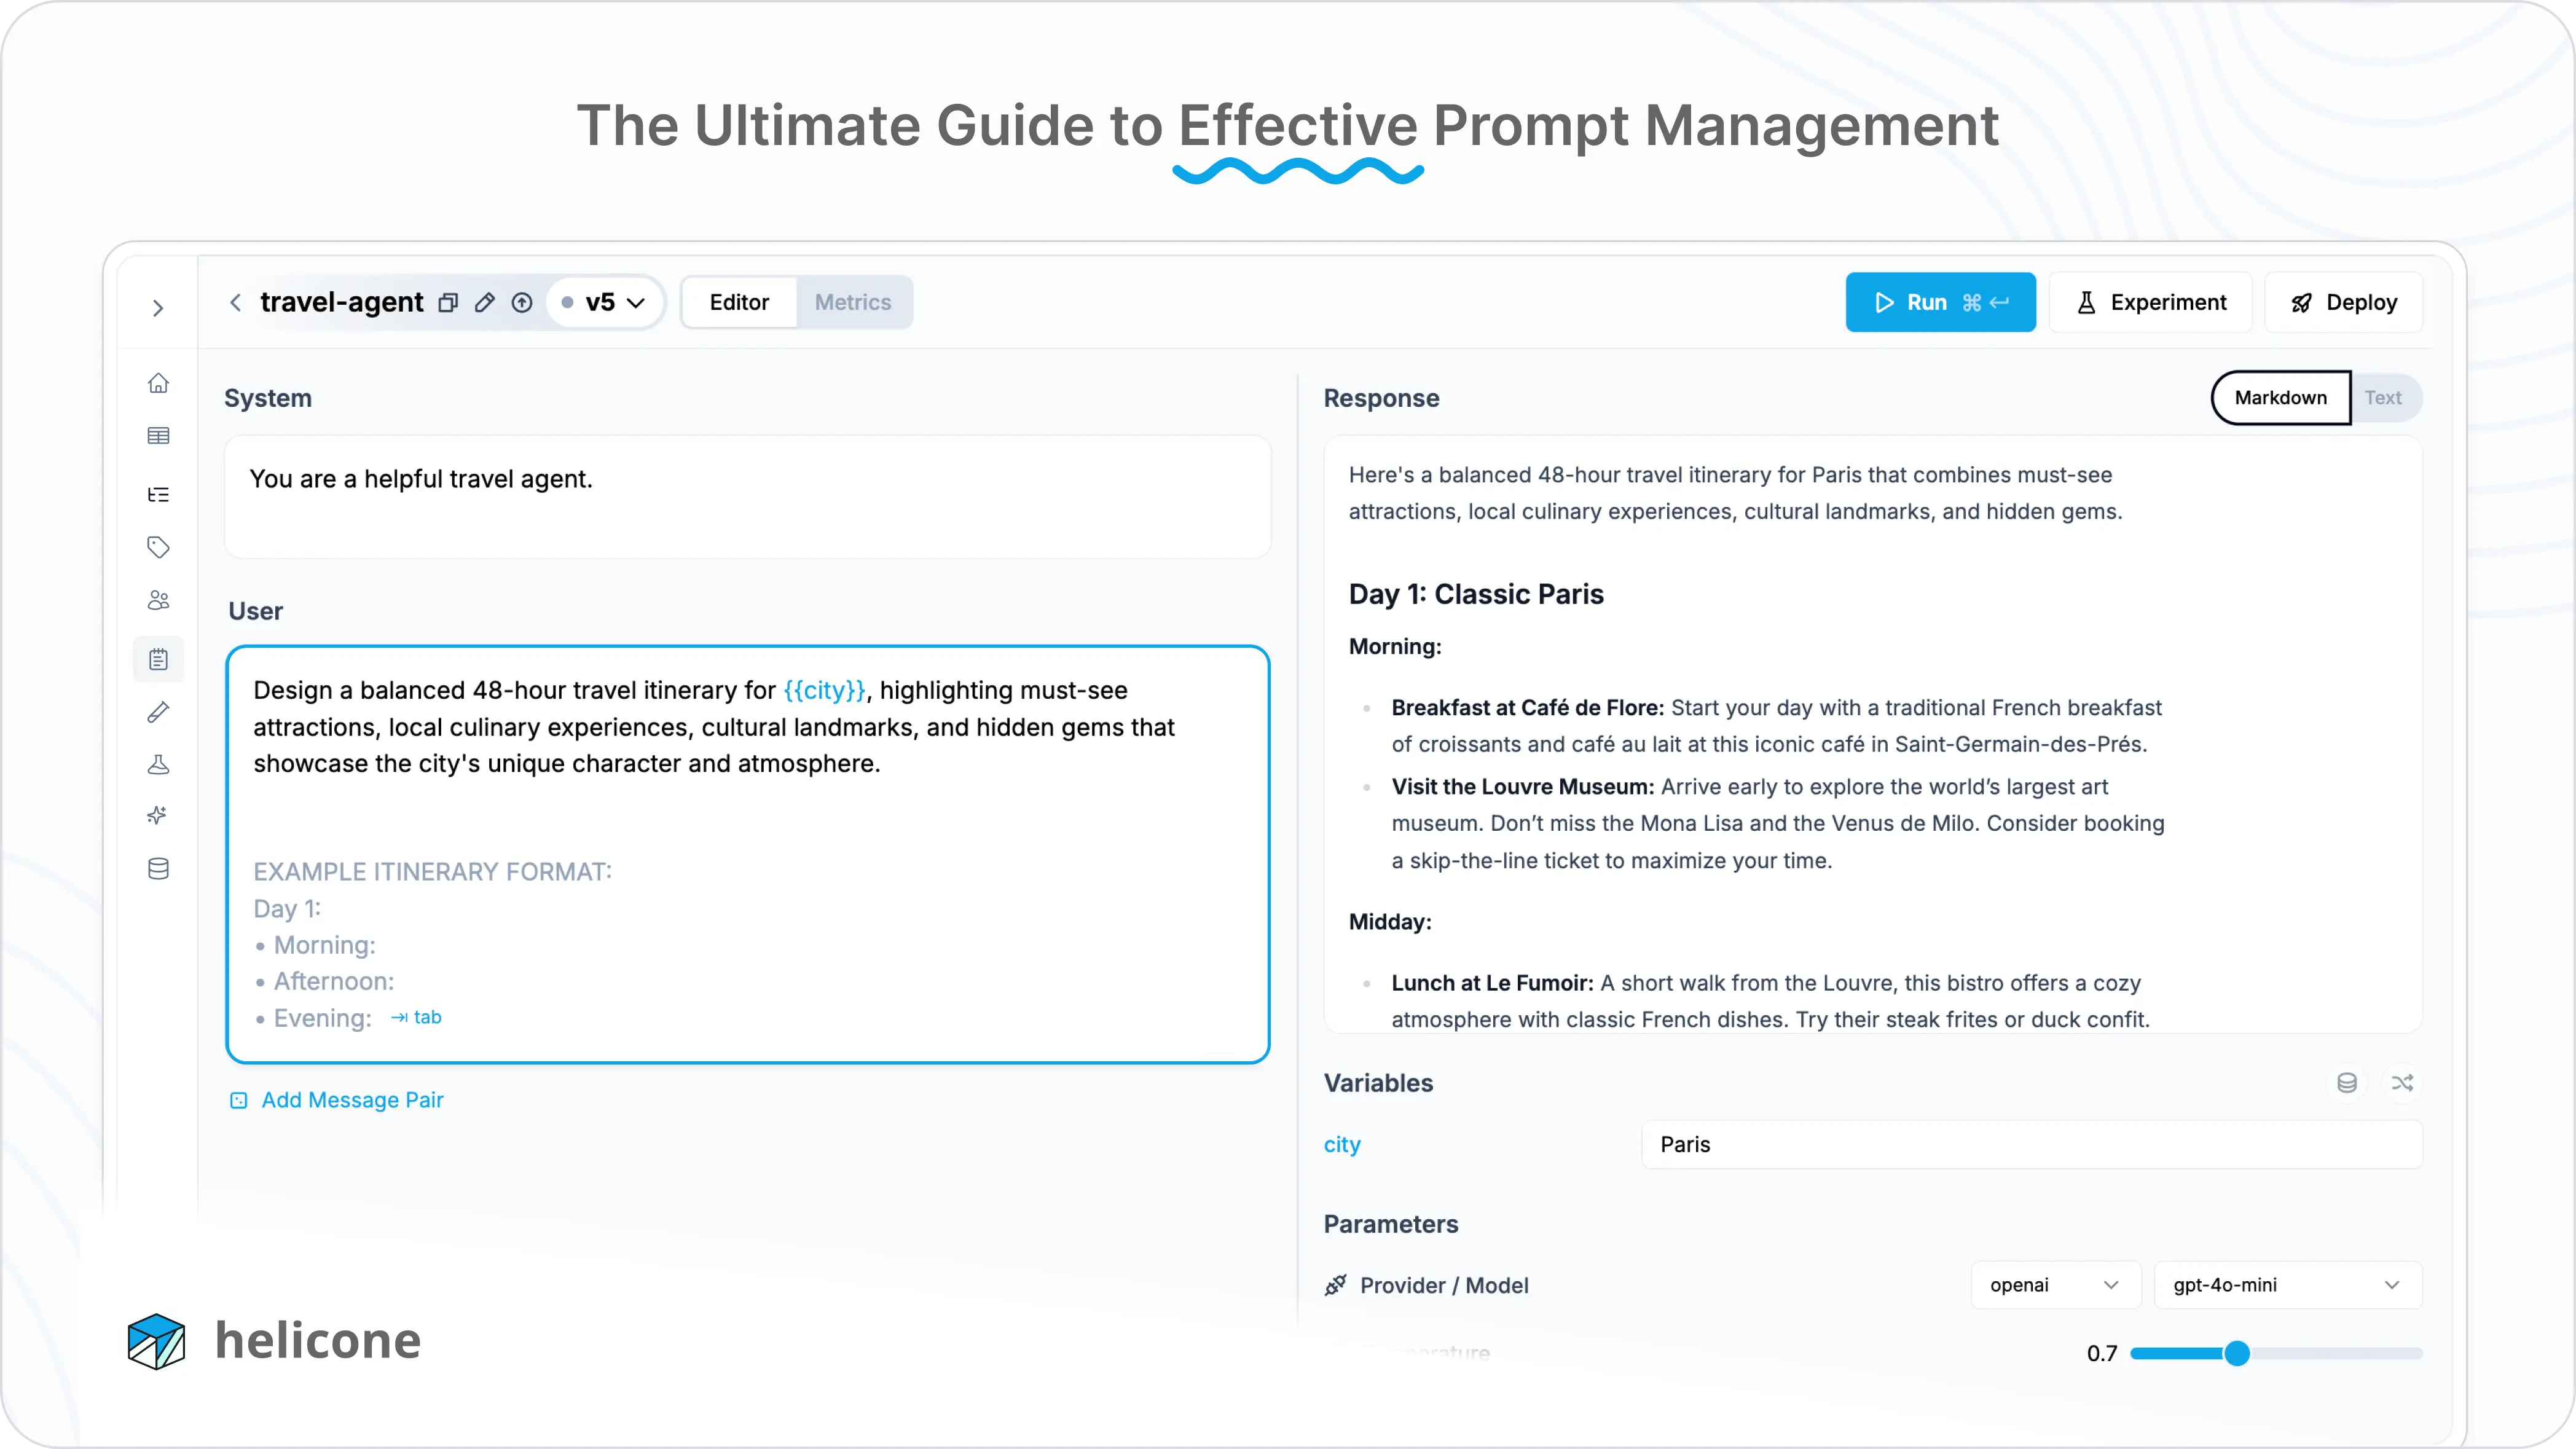Switch to the Editor tab
Screen dimensions: 2576x1449
click(x=738, y=300)
